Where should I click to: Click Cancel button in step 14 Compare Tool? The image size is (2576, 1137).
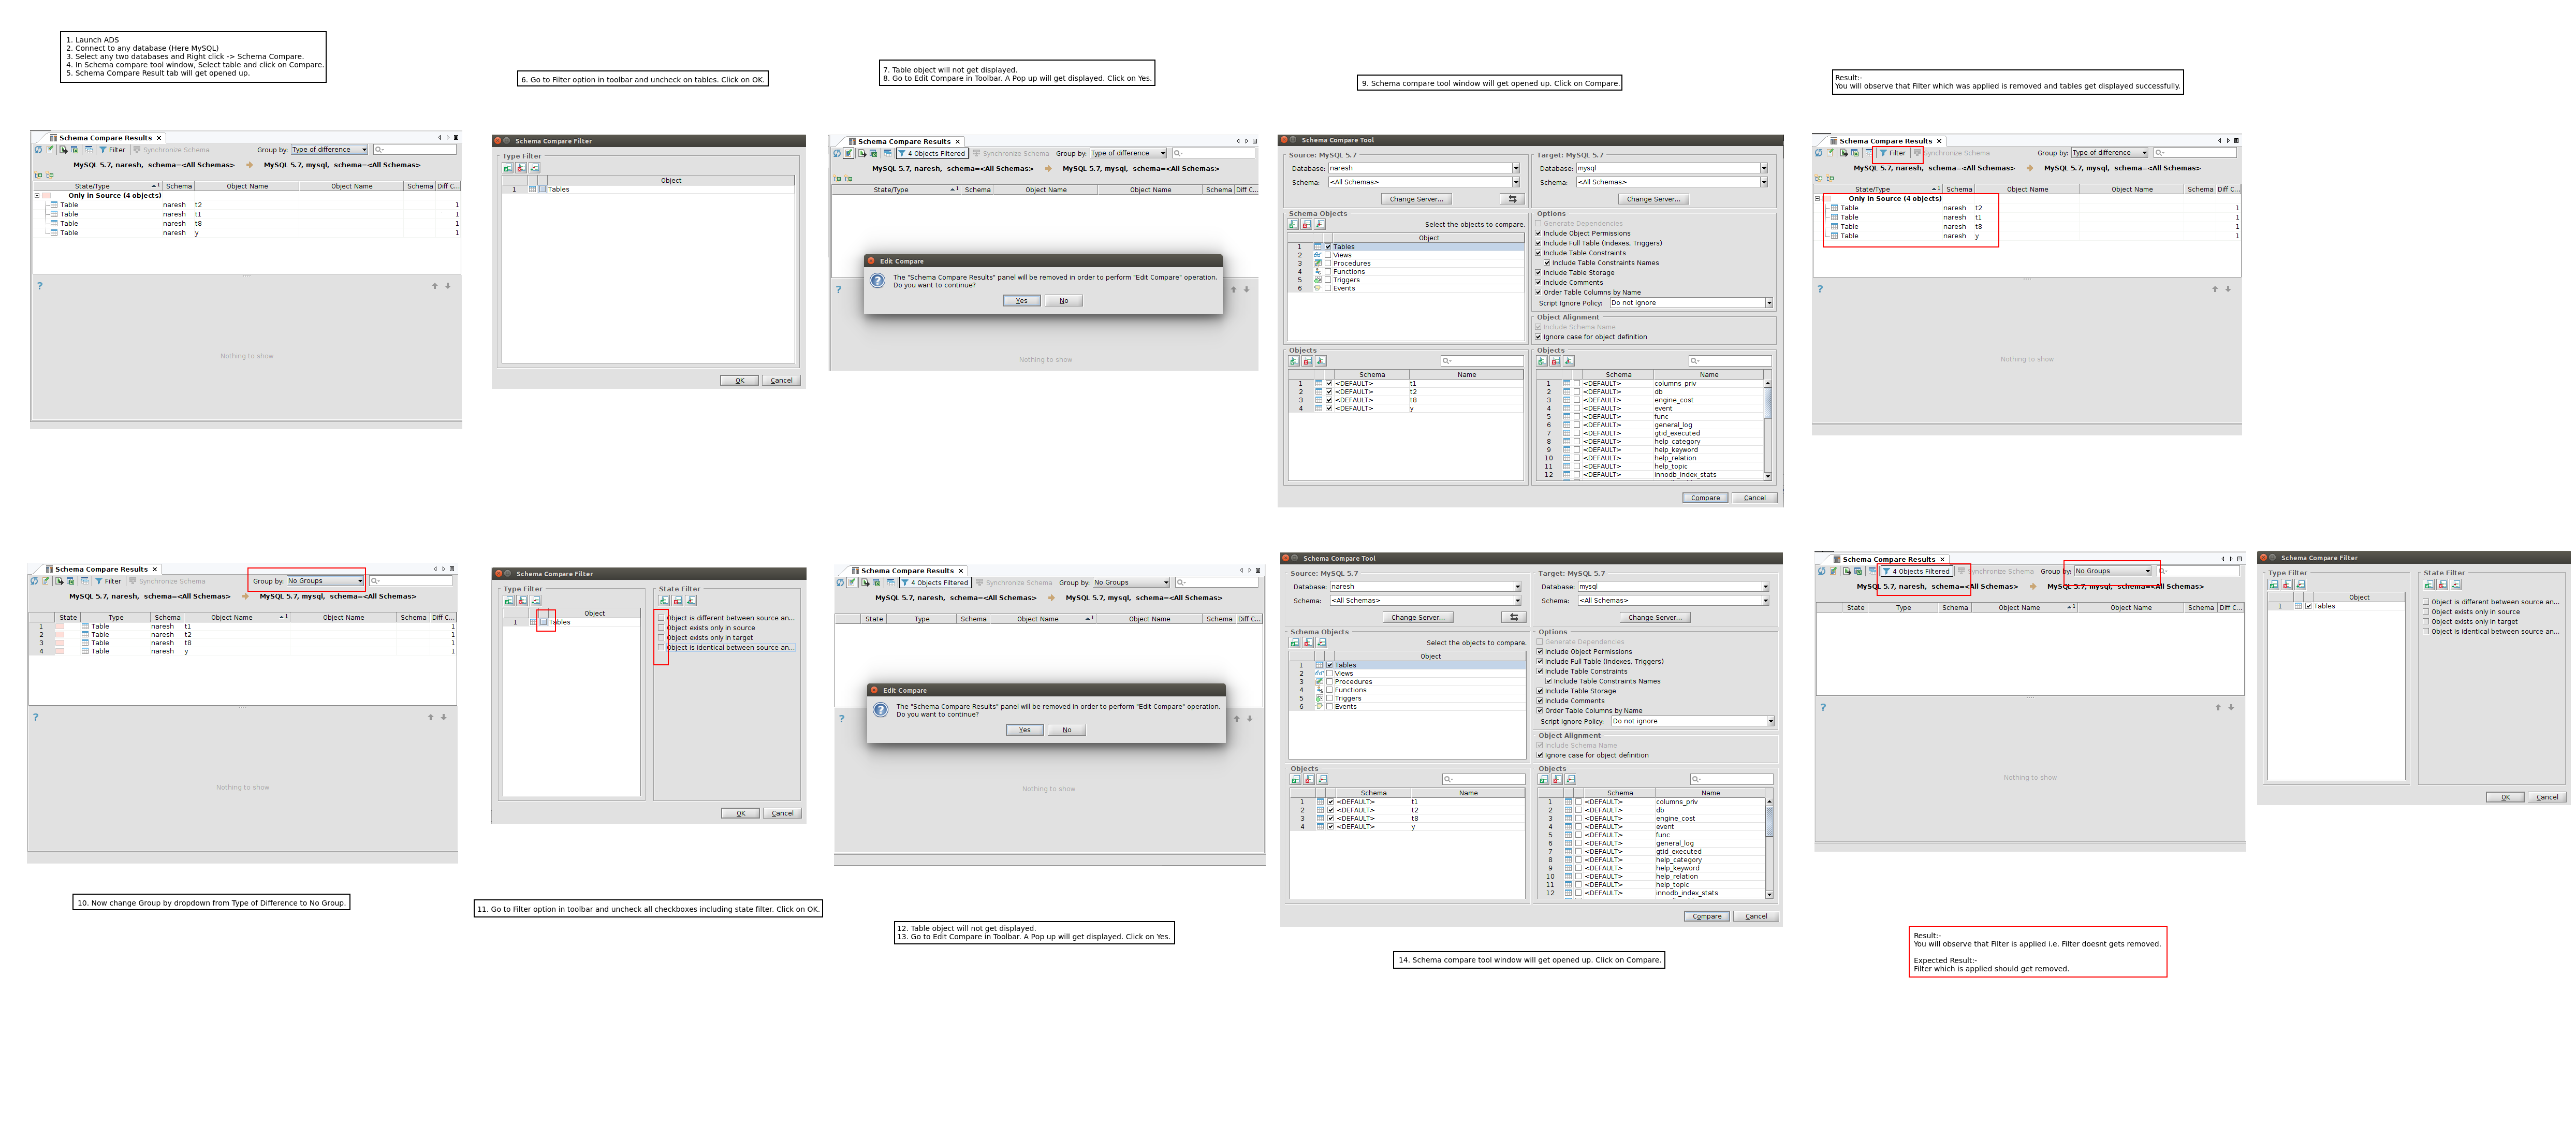[x=1756, y=916]
